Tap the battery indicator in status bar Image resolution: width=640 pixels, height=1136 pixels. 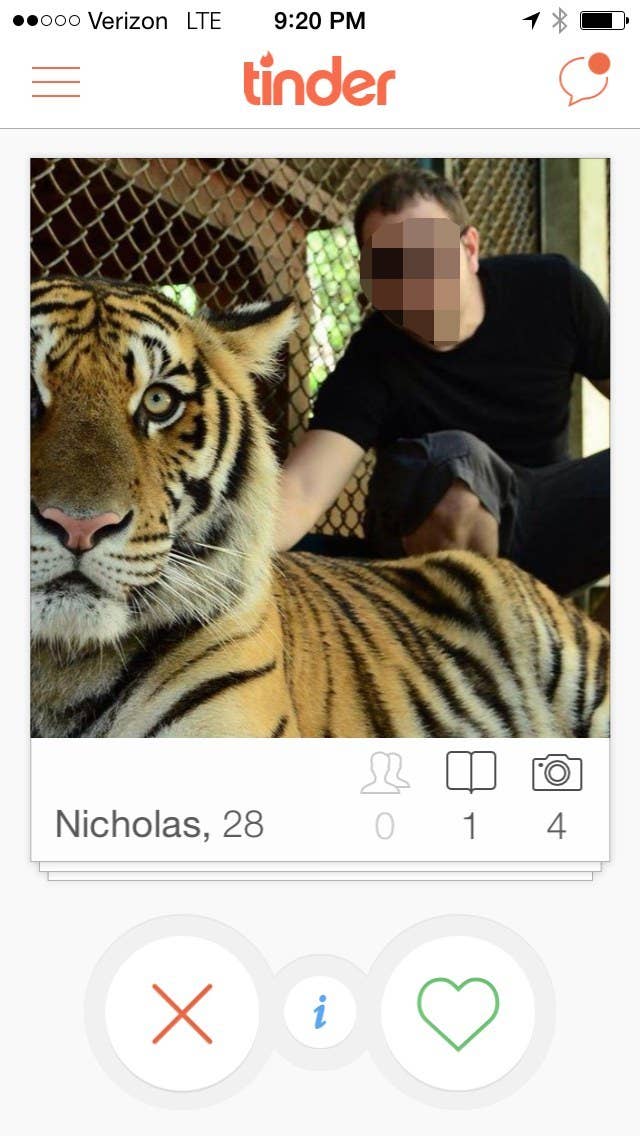point(604,21)
